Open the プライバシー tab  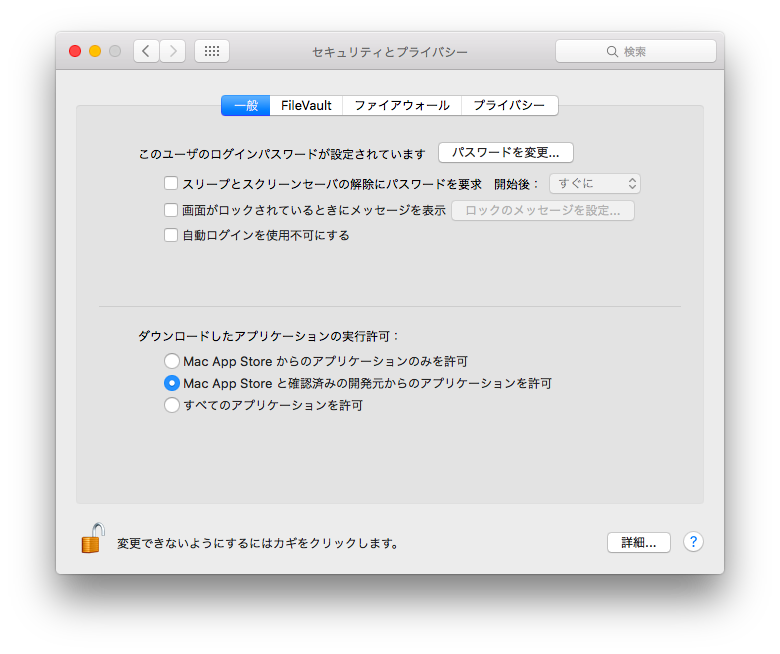(509, 105)
